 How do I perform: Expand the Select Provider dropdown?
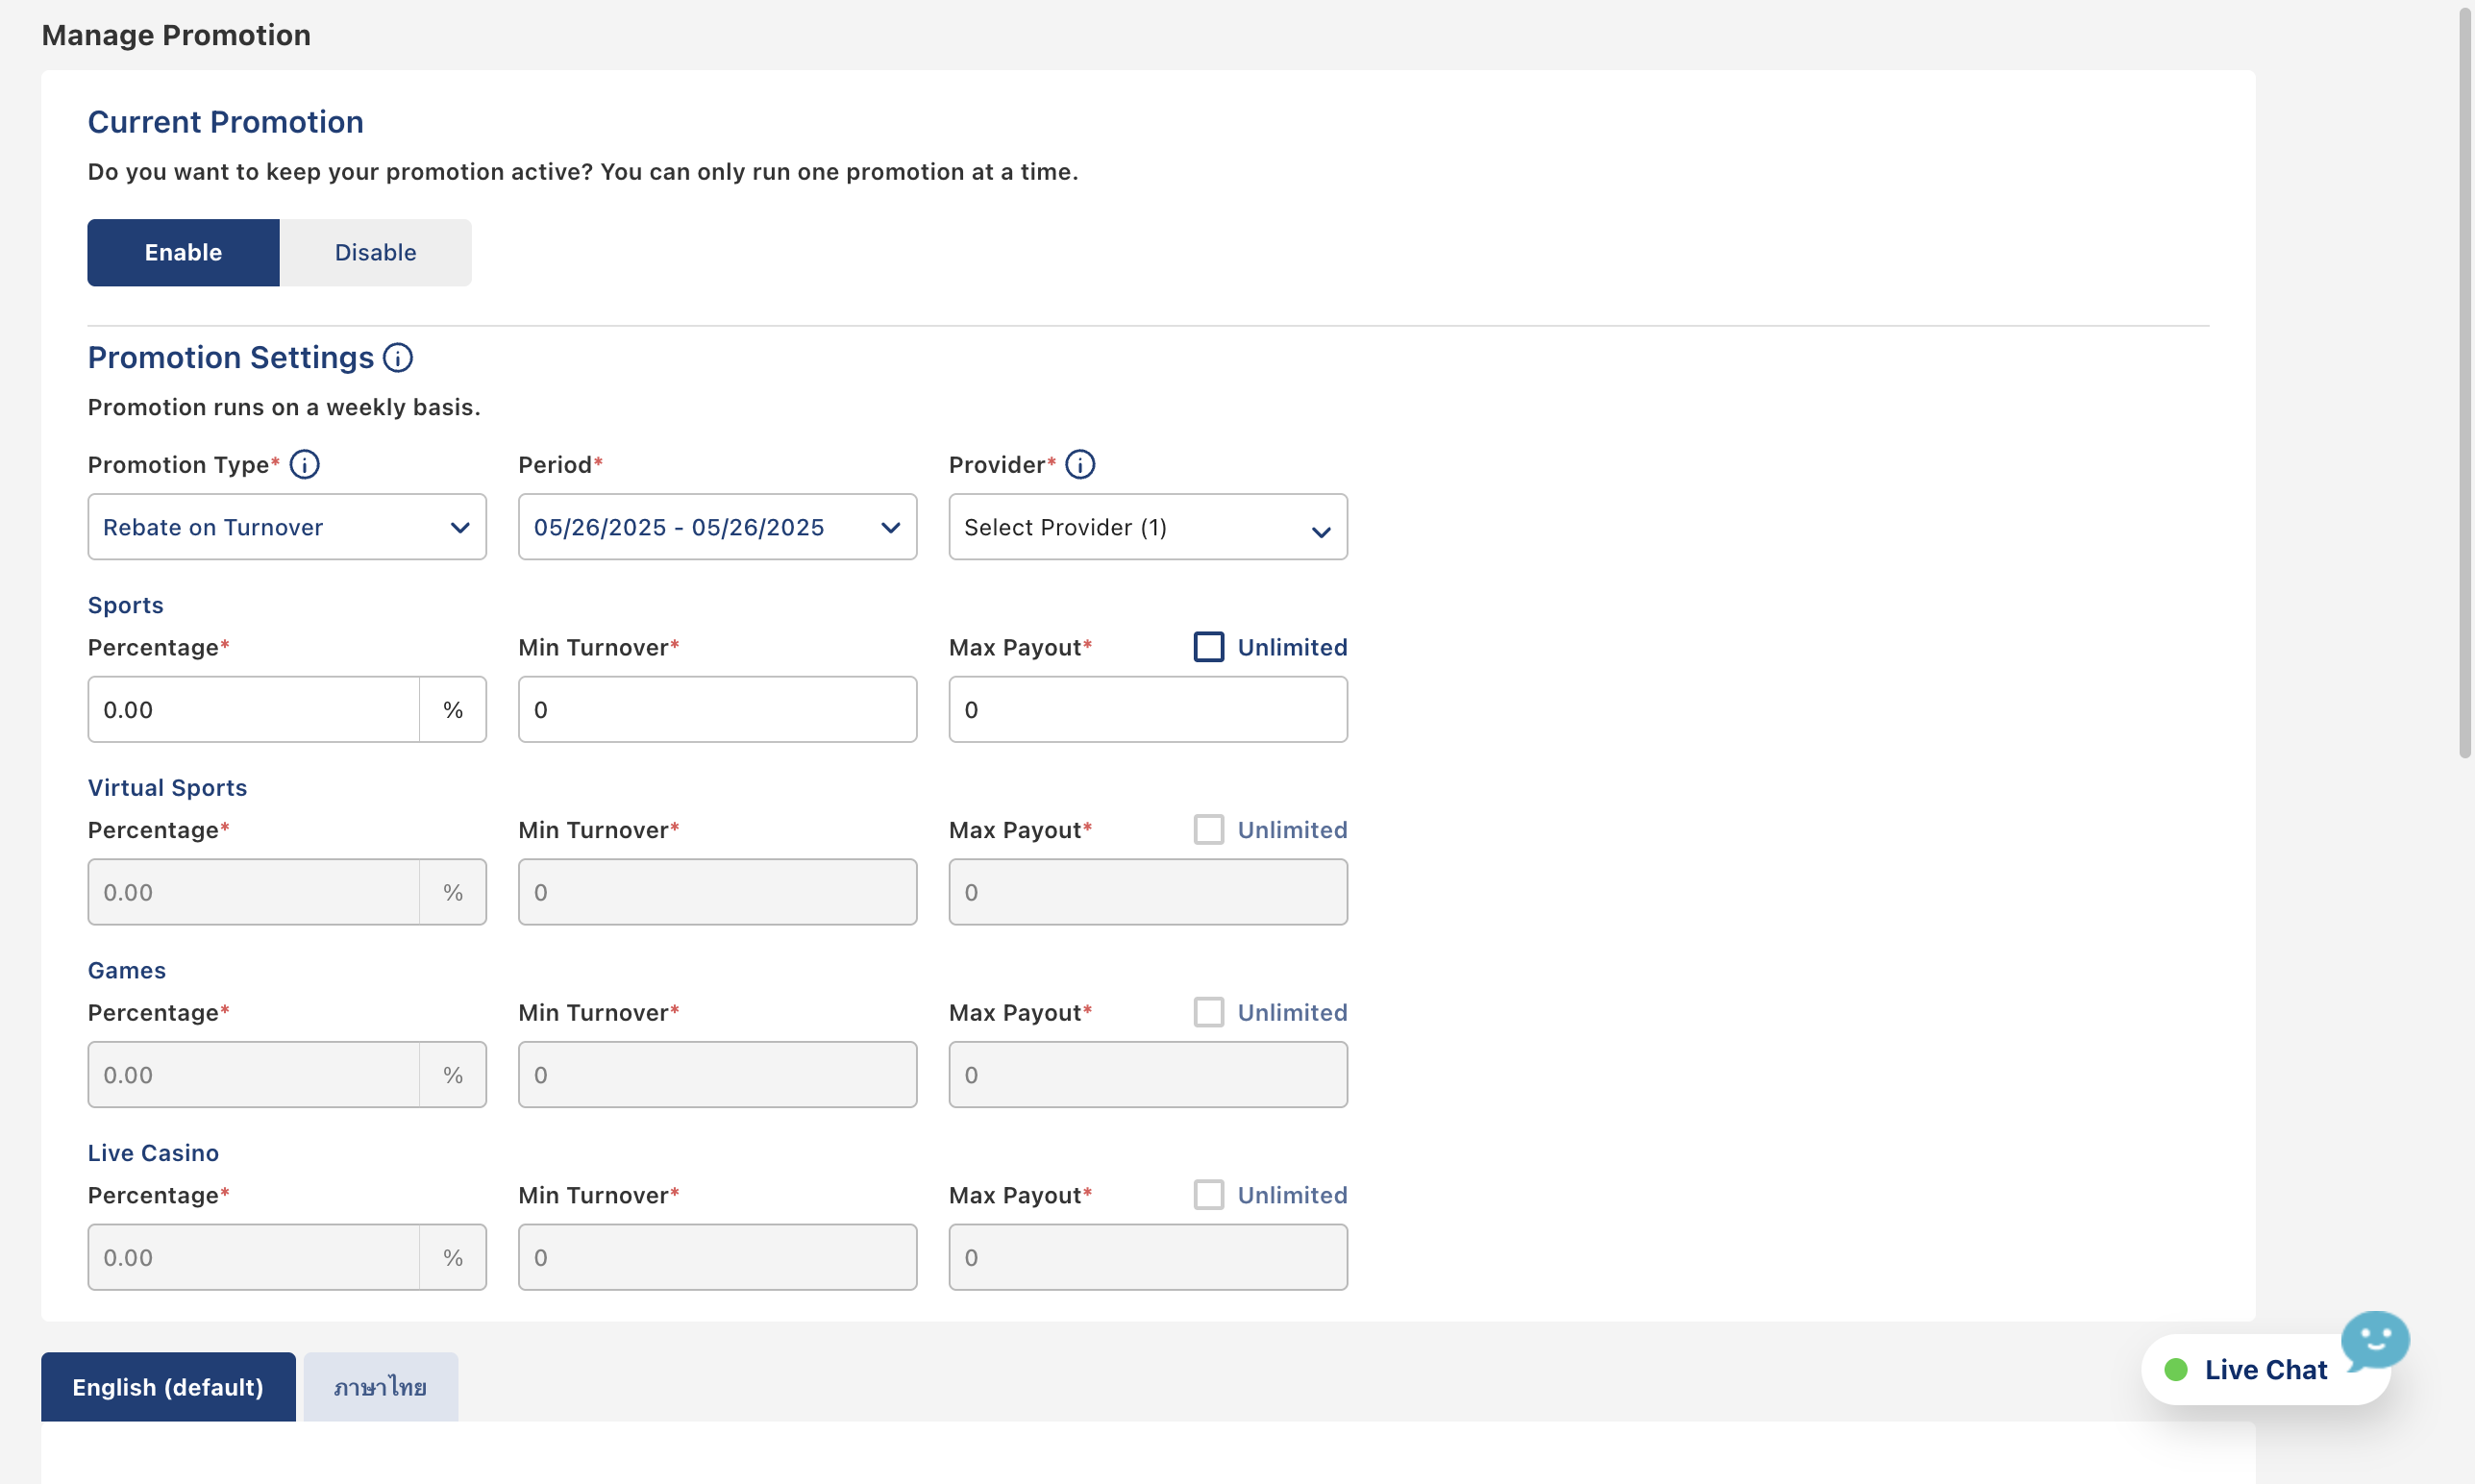(x=1147, y=527)
